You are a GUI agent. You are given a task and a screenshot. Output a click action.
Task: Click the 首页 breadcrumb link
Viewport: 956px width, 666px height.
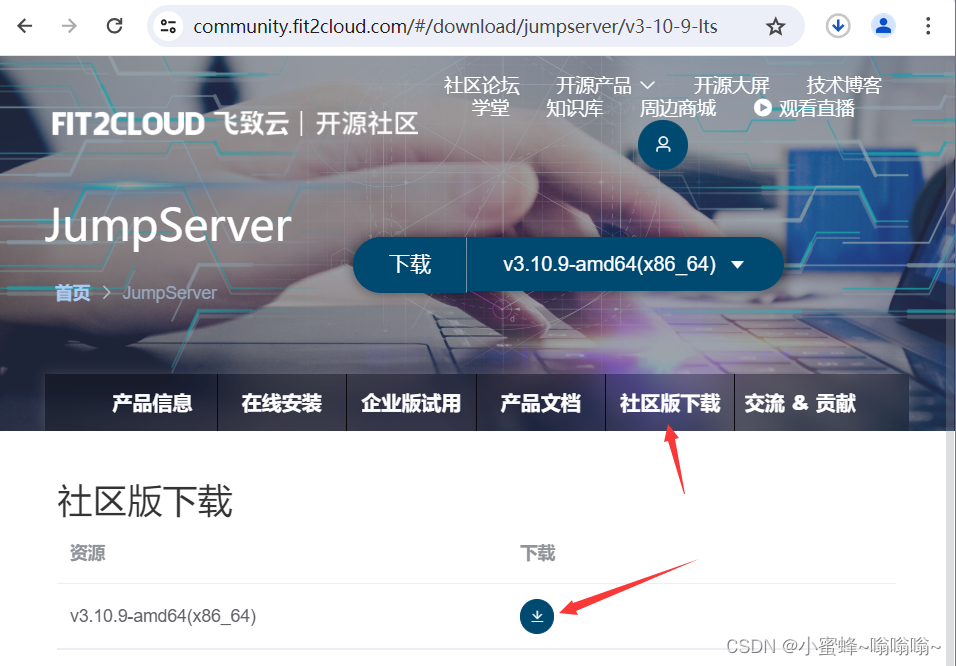73,293
